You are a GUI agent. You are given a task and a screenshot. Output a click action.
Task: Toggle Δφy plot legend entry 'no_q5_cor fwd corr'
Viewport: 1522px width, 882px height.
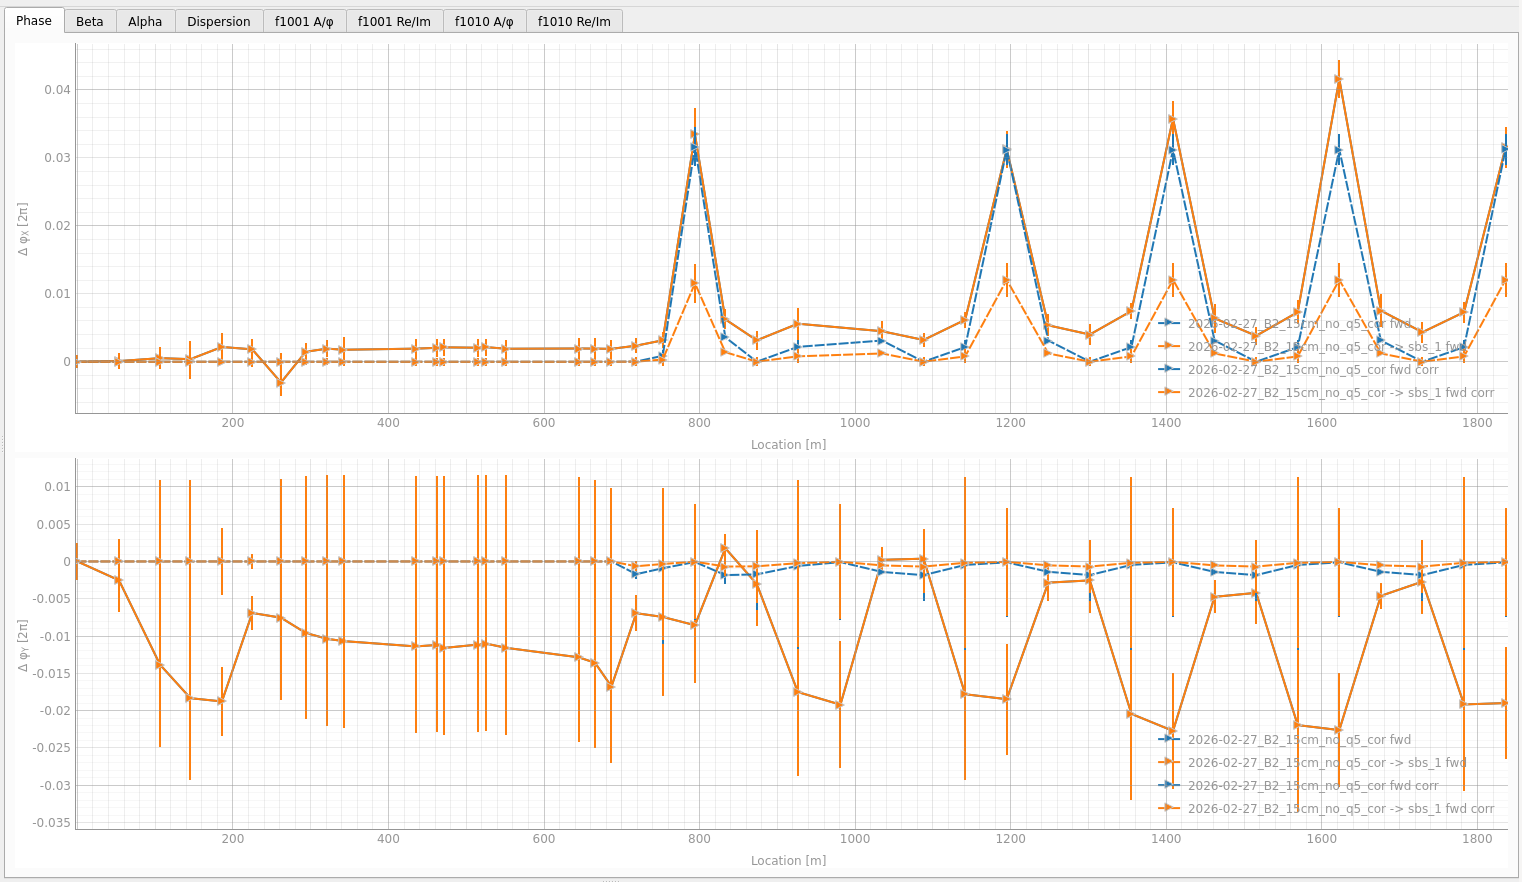(x=1298, y=785)
